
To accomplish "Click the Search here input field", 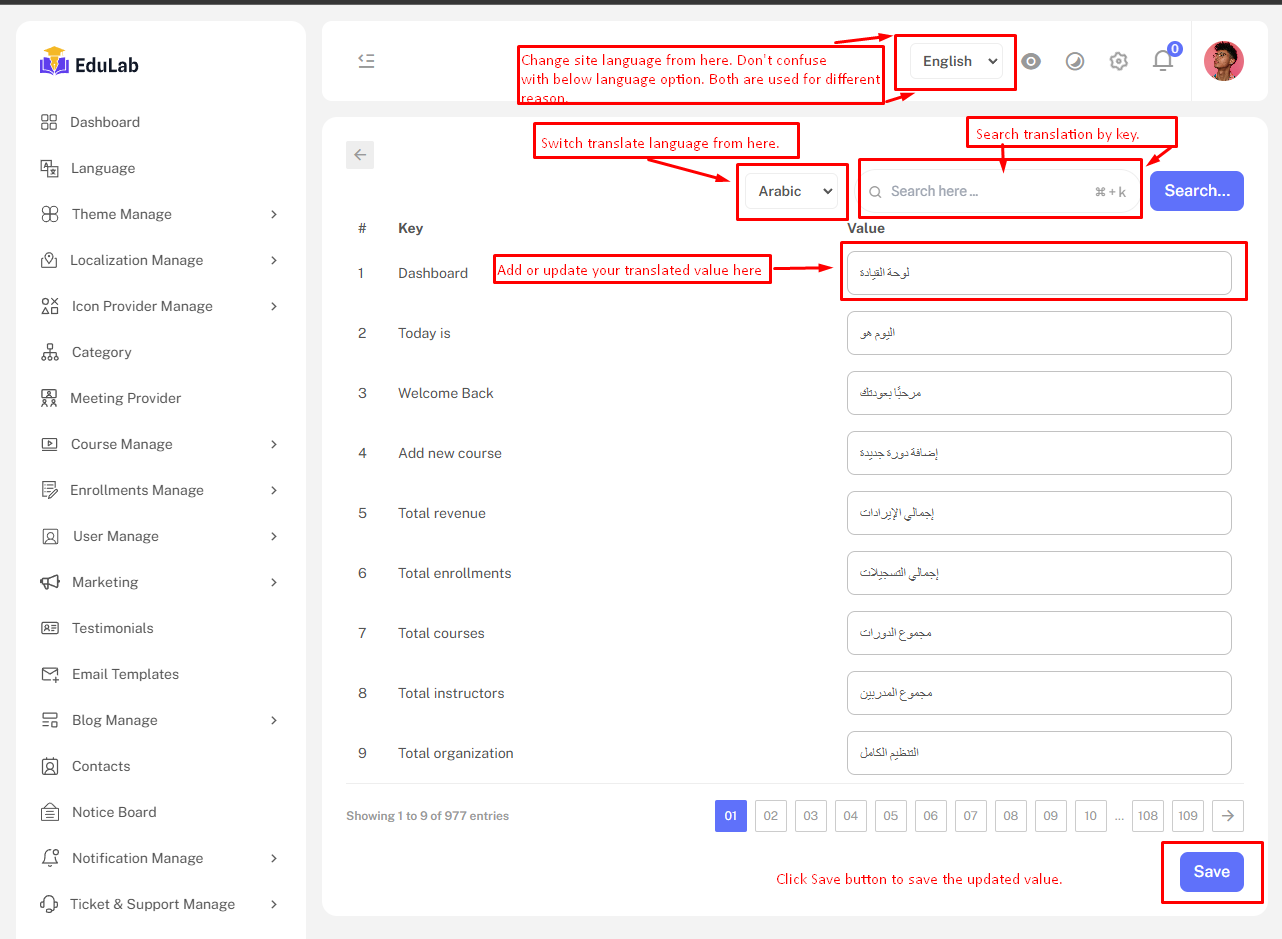I will tap(985, 191).
